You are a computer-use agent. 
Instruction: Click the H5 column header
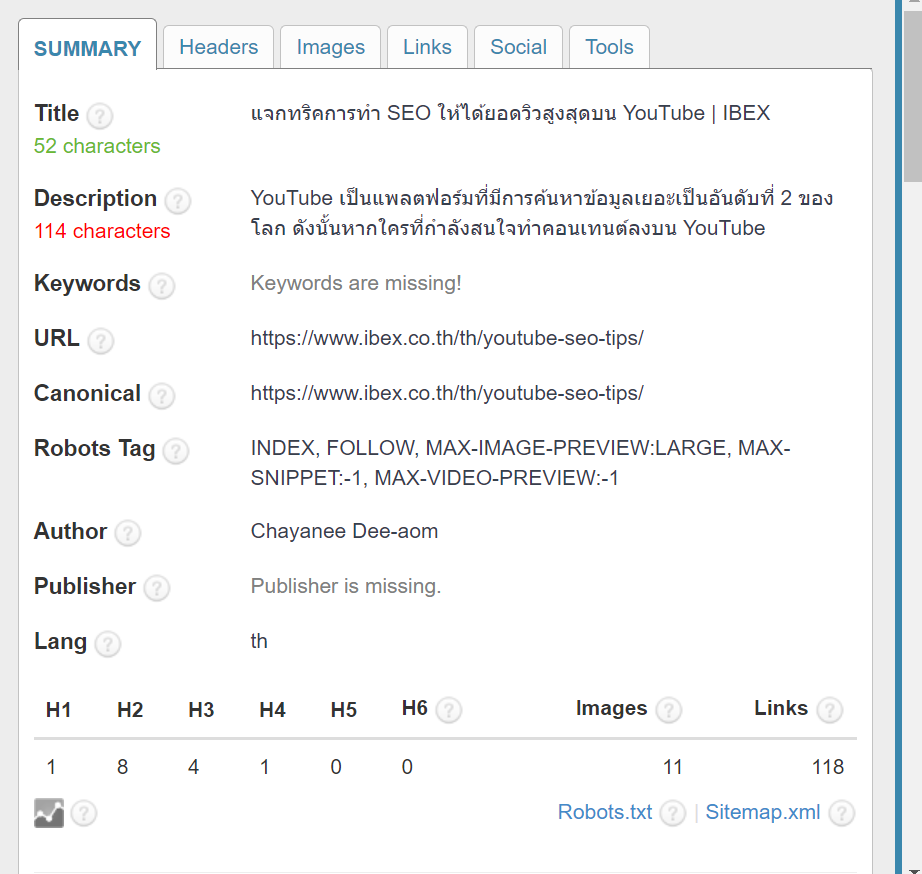click(343, 710)
